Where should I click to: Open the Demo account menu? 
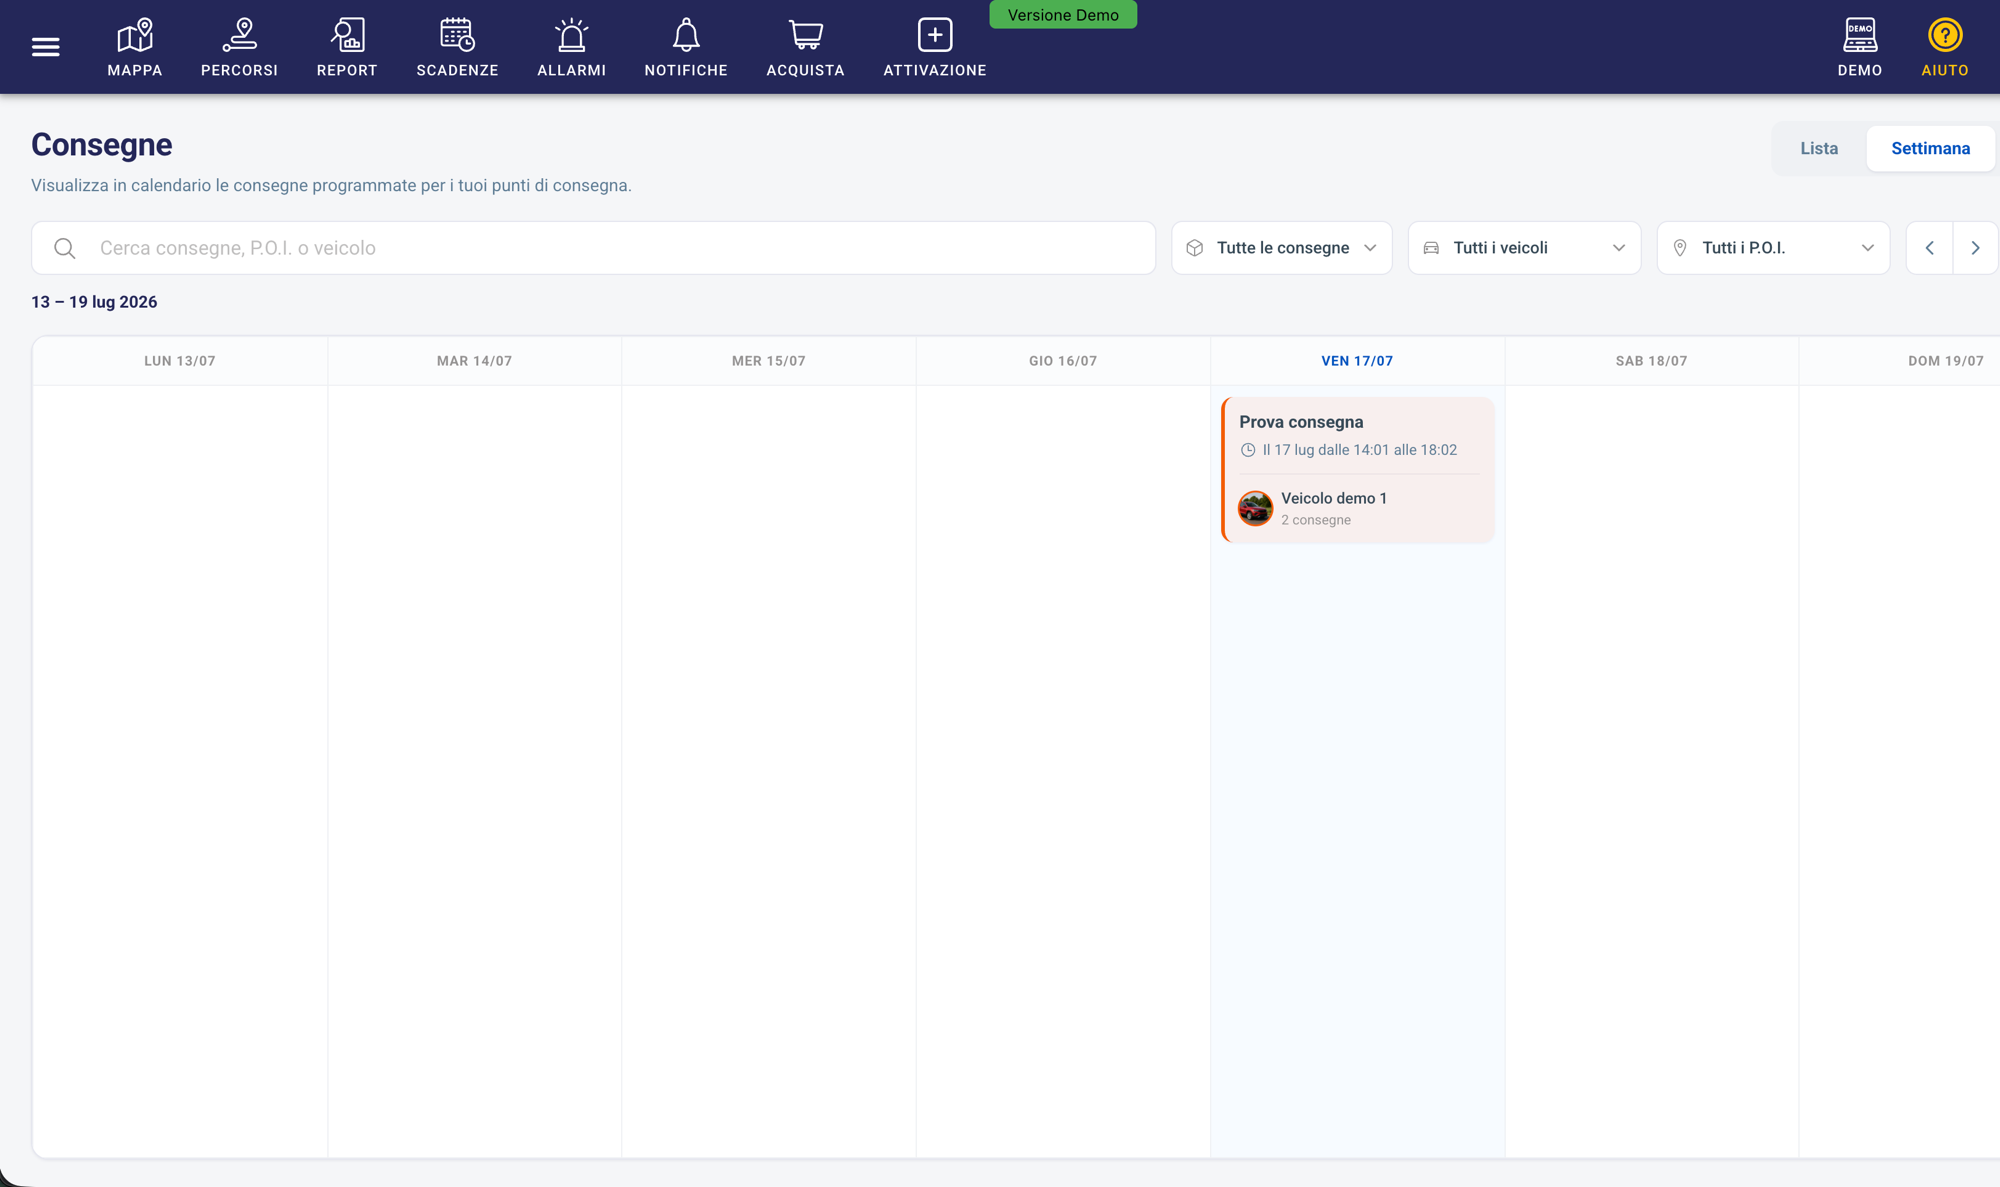1859,47
